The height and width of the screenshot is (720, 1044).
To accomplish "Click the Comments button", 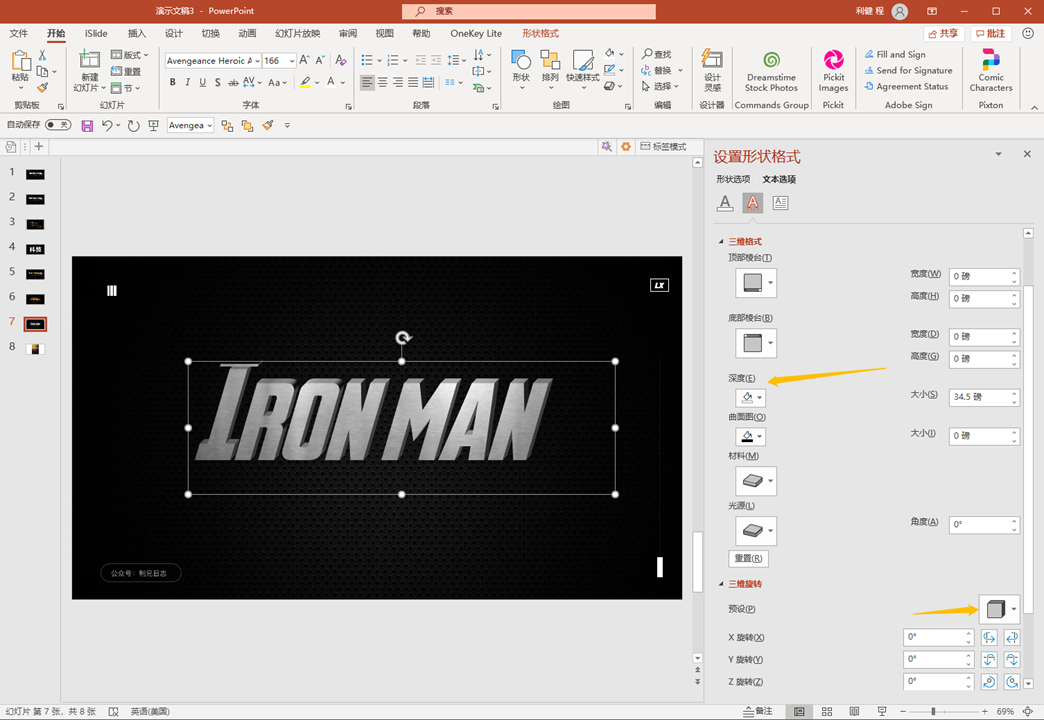I will [990, 33].
